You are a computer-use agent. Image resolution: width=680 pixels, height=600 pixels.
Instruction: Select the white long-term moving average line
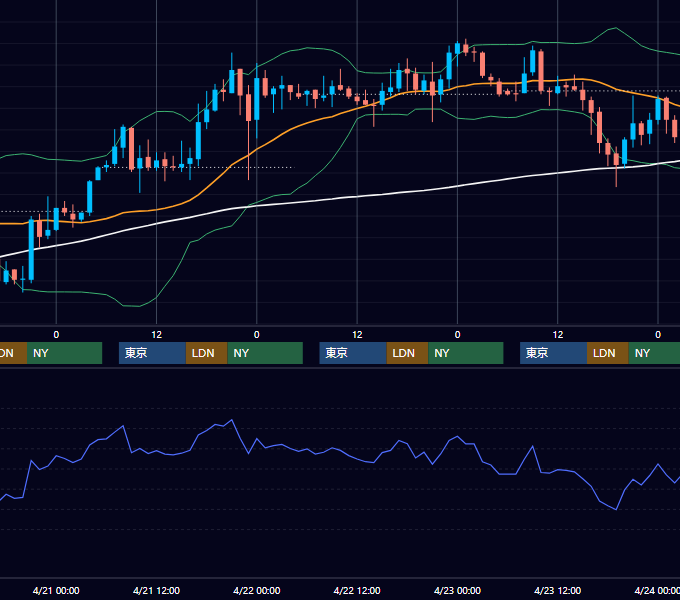tap(356, 197)
